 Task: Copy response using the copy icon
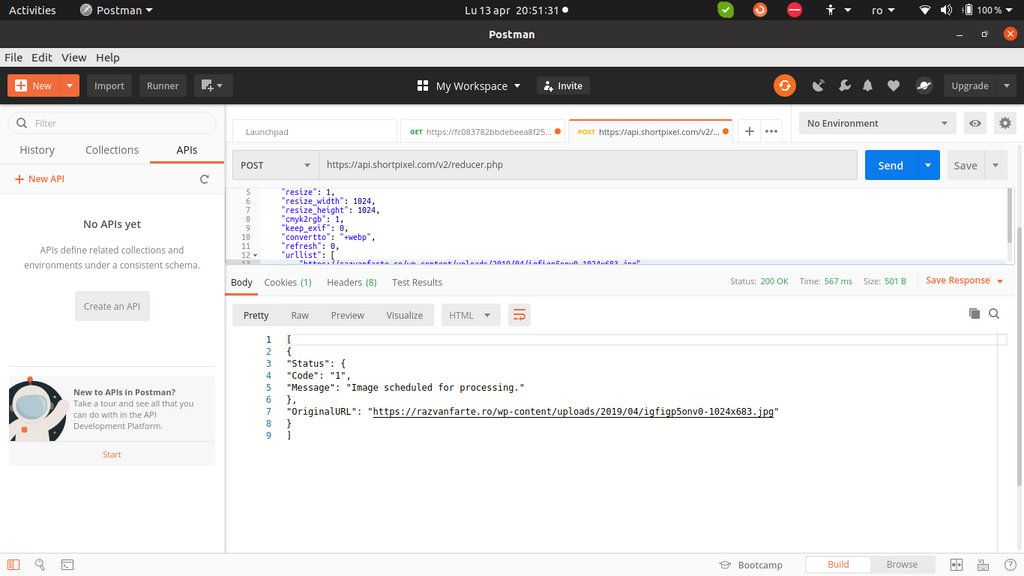[x=974, y=314]
